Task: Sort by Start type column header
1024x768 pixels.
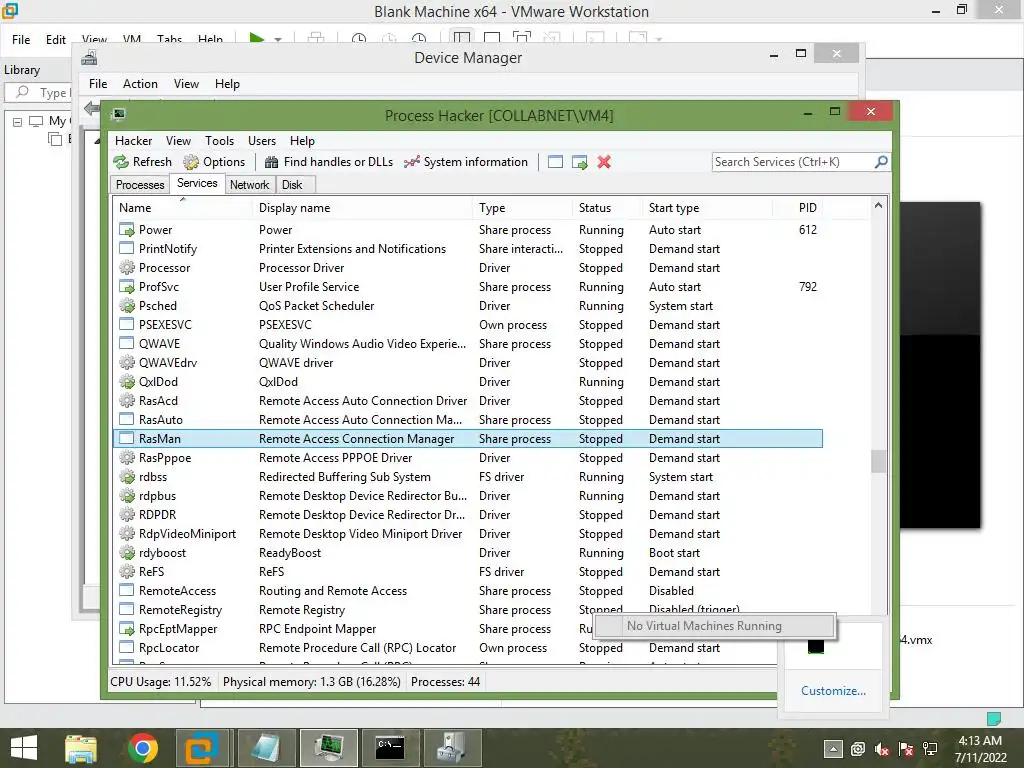Action: point(708,208)
